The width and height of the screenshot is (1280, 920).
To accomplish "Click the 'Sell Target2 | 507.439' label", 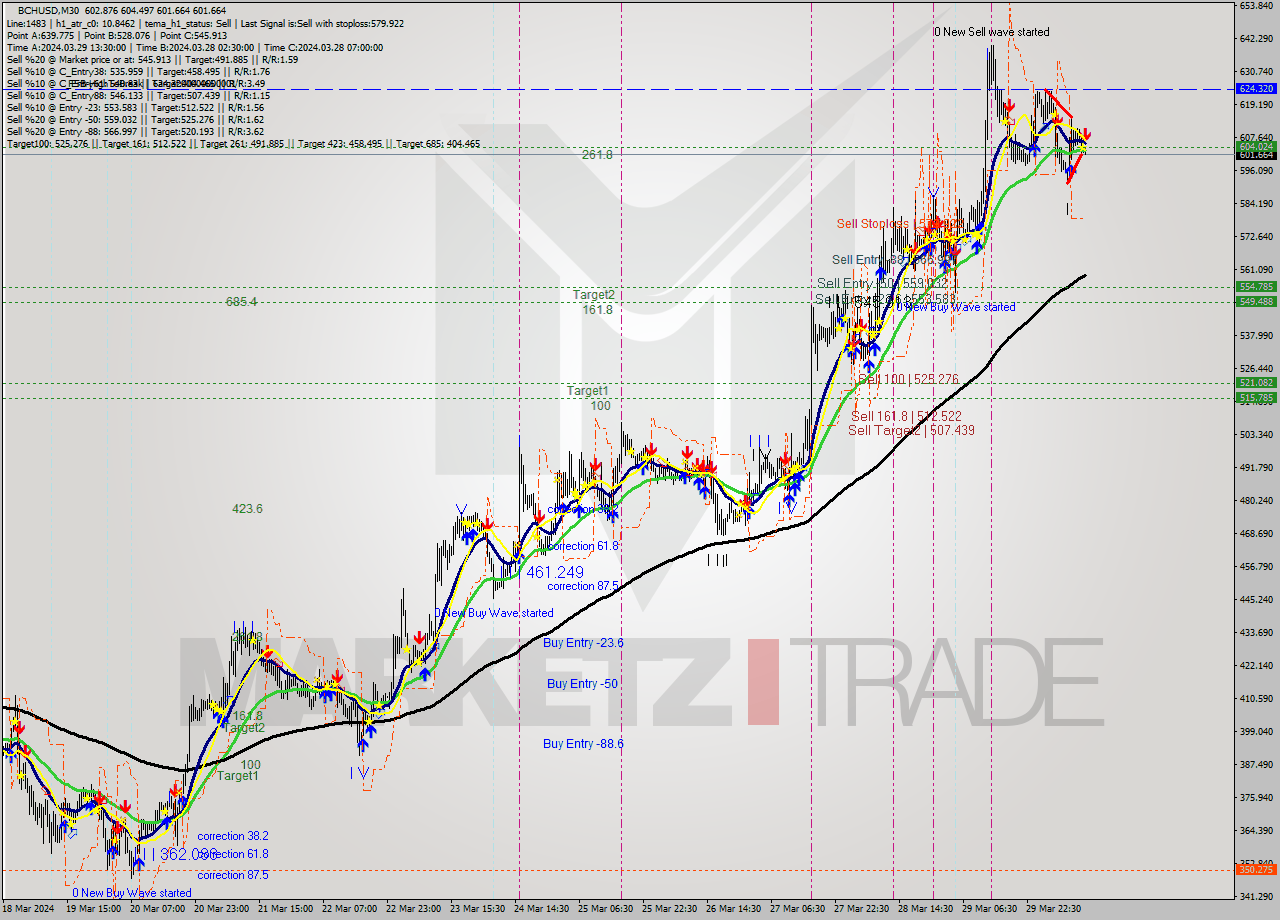I will click(911, 430).
